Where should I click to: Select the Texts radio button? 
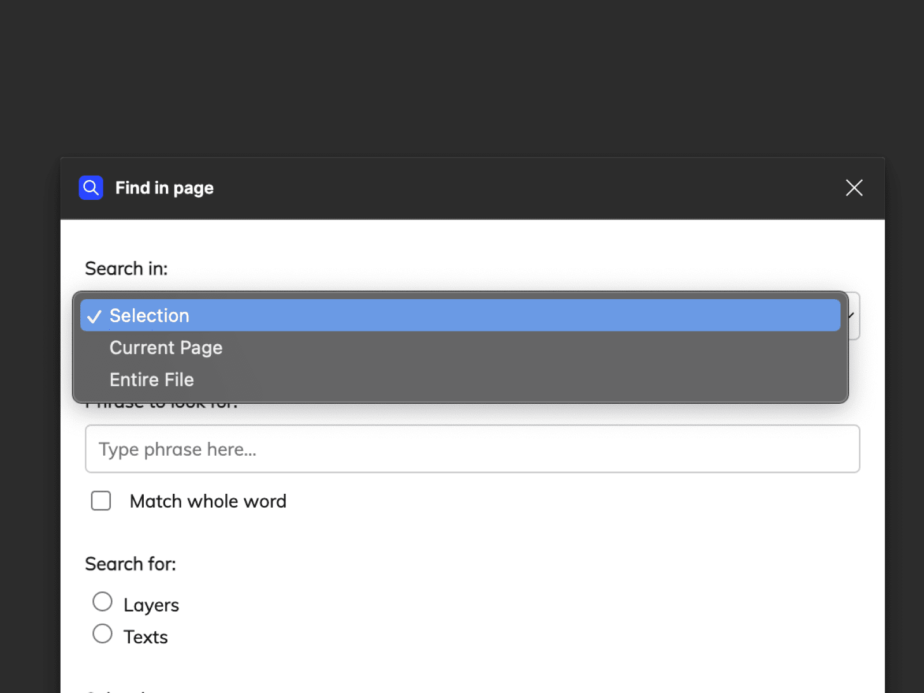102,634
